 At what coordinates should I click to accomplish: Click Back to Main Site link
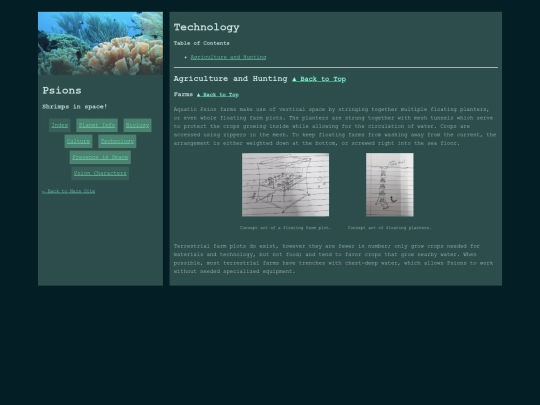(69, 191)
